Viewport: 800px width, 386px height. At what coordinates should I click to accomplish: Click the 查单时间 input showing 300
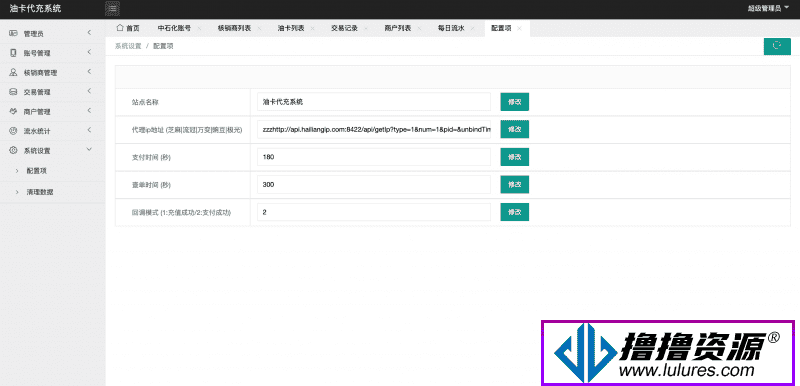click(x=373, y=185)
